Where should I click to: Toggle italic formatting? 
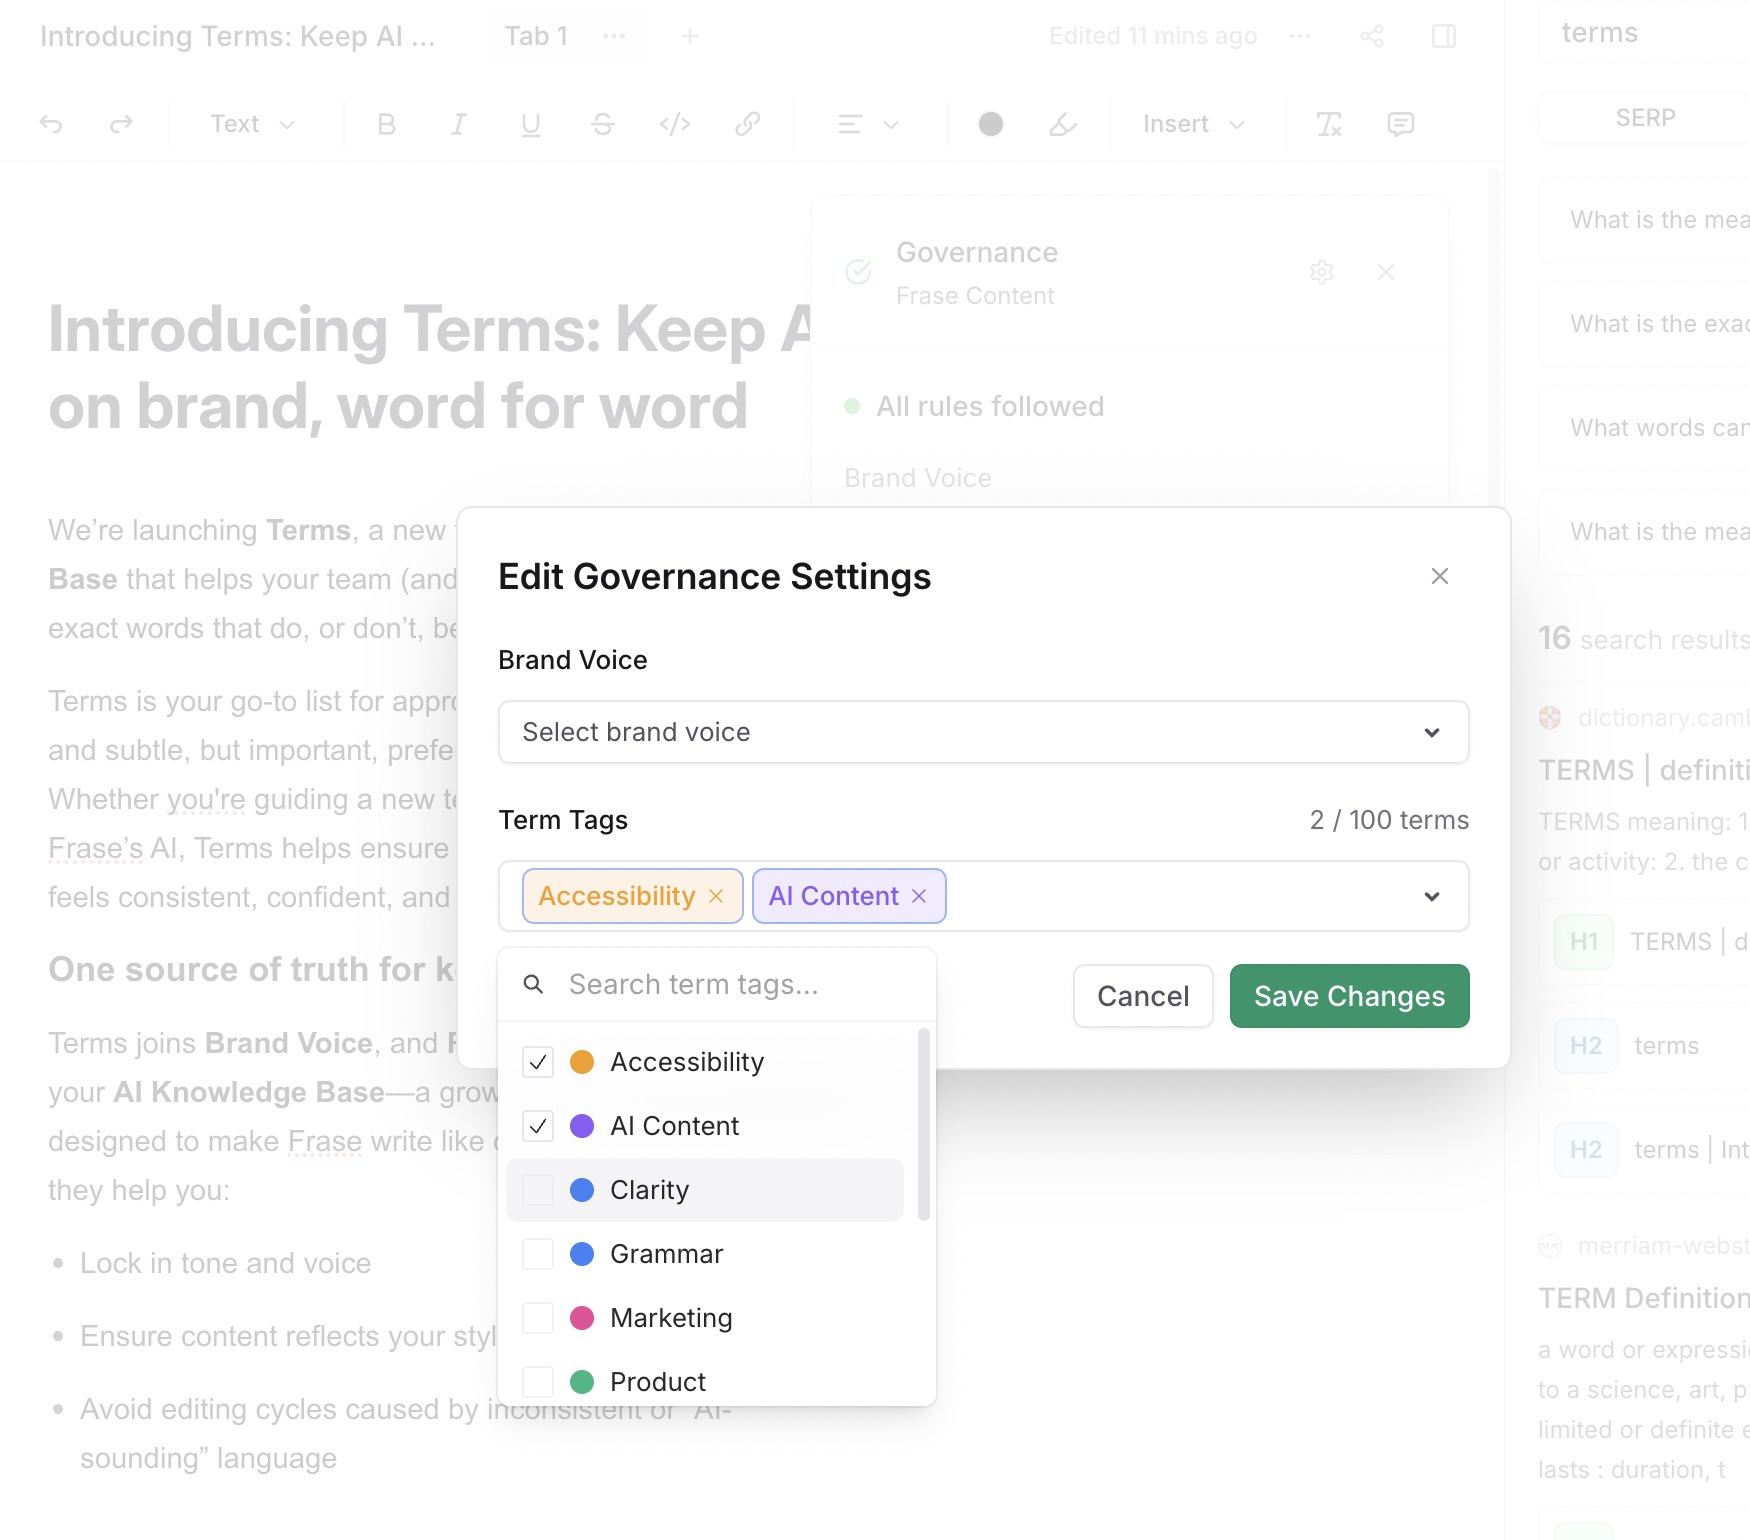tap(459, 124)
